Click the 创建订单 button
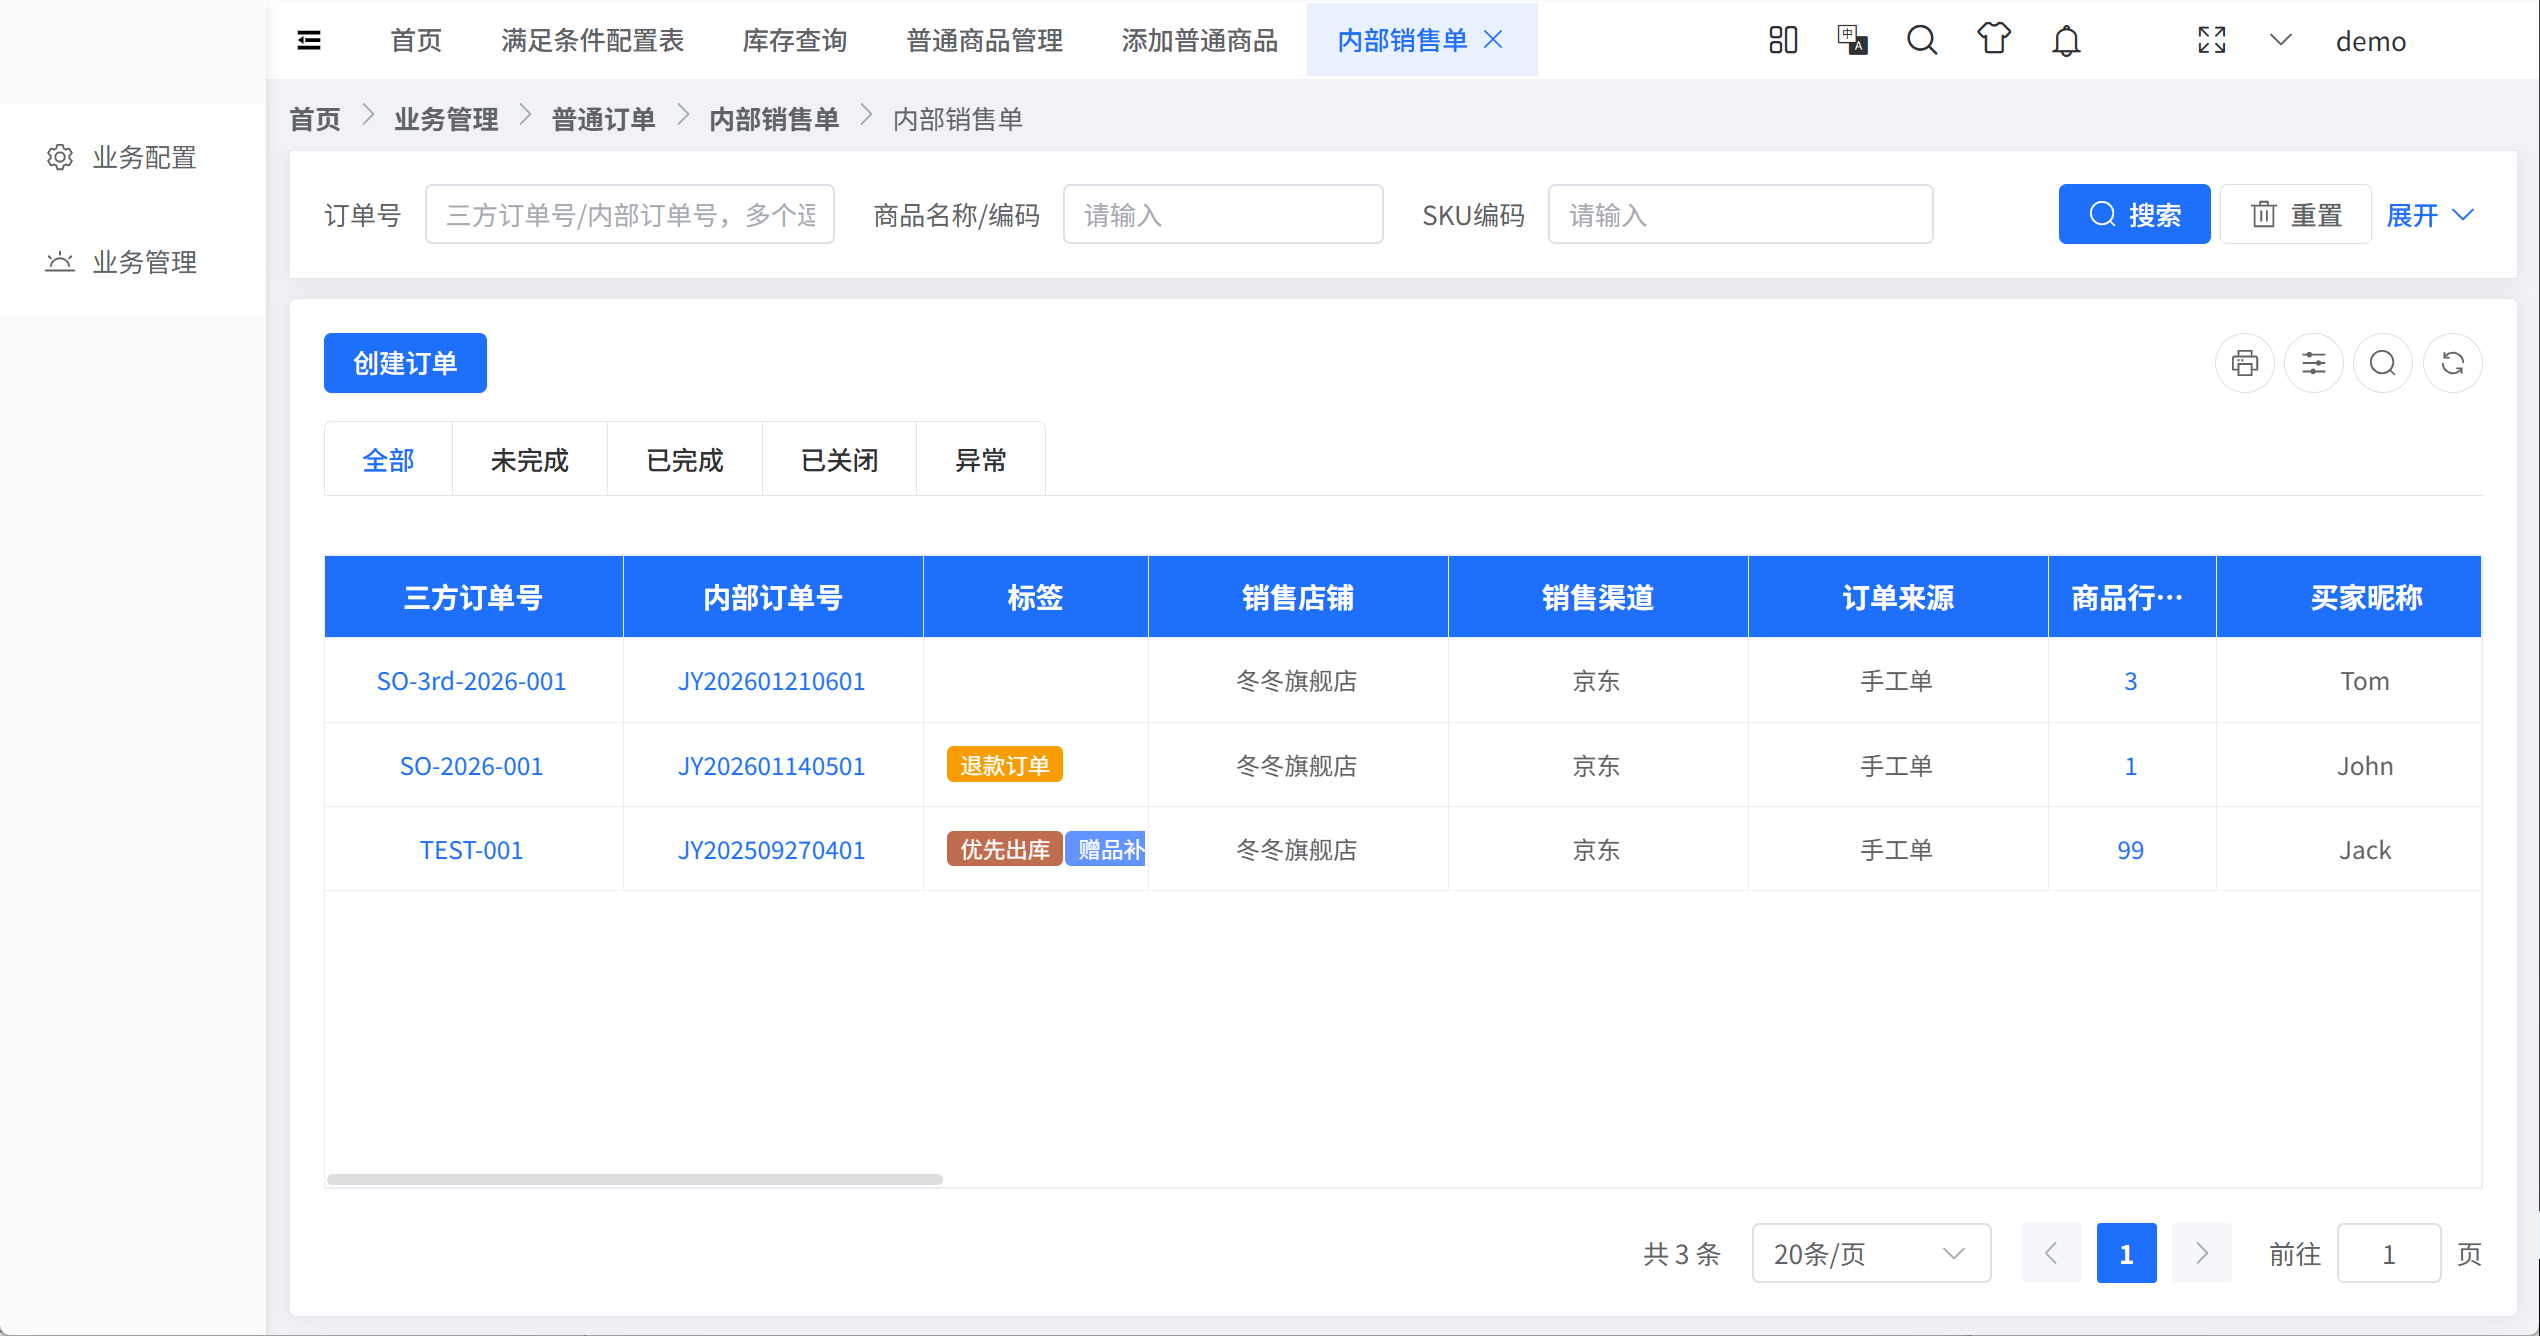The image size is (2540, 1336). tap(405, 363)
